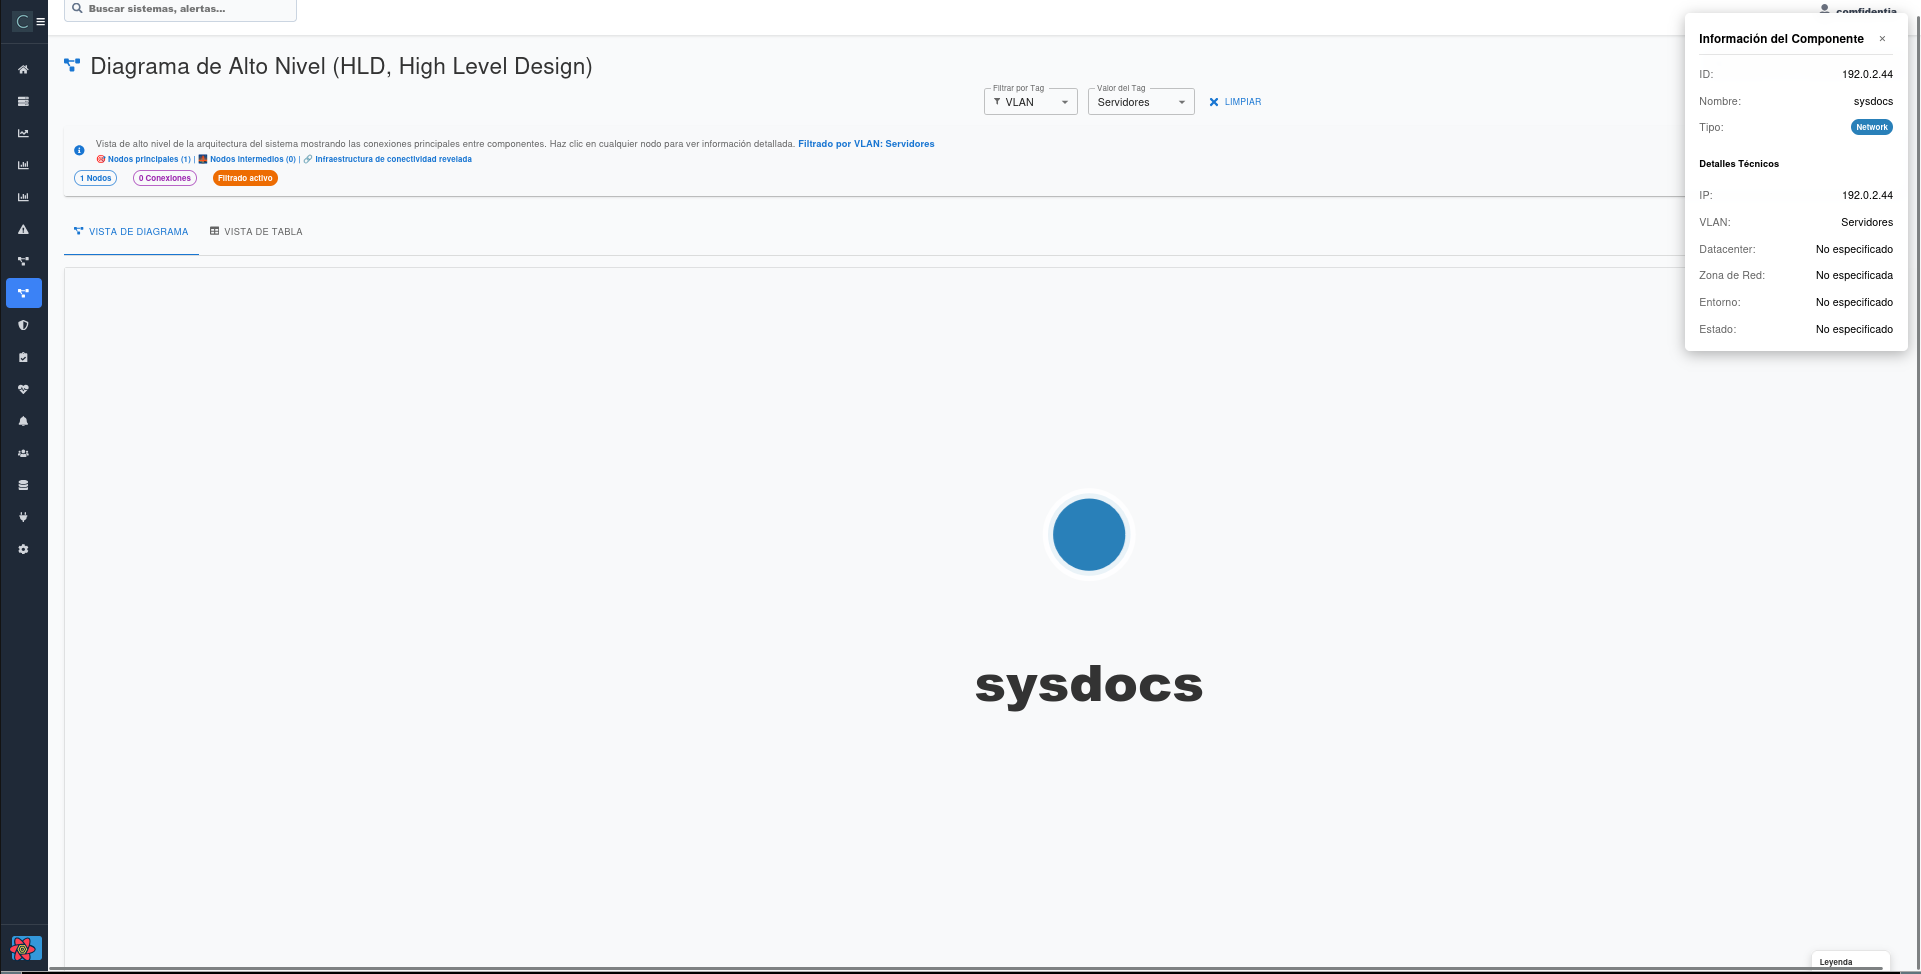
Task: Open the clipboard check sidebar icon
Action: tap(23, 358)
